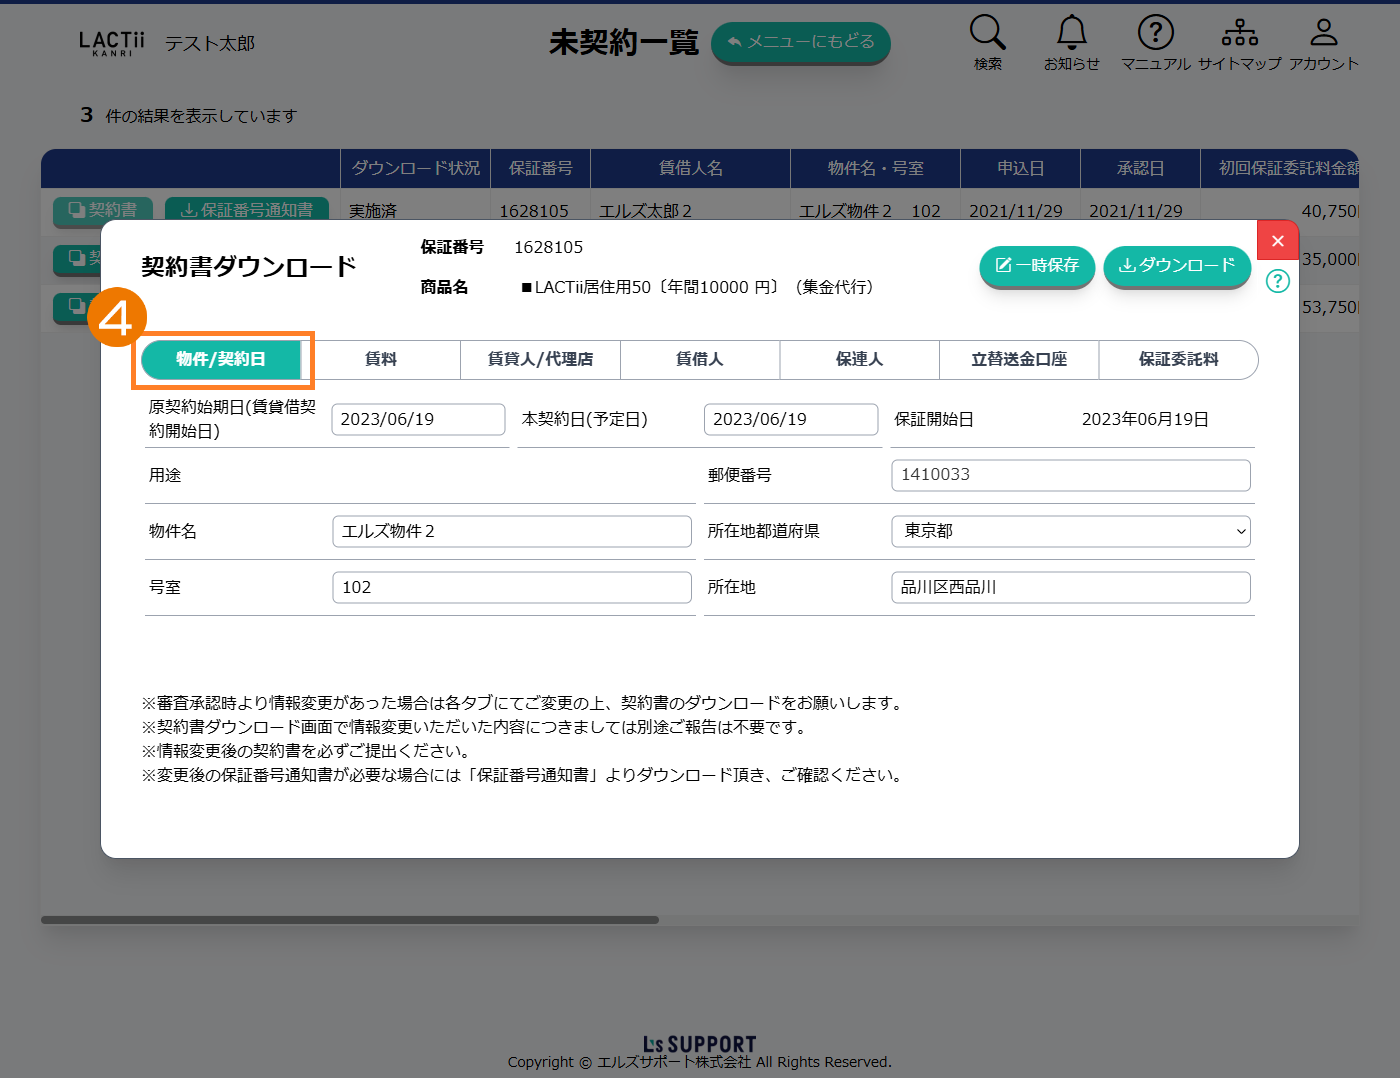This screenshot has width=1400, height=1078.
Task: Open the manual question mark icon
Action: (1155, 33)
